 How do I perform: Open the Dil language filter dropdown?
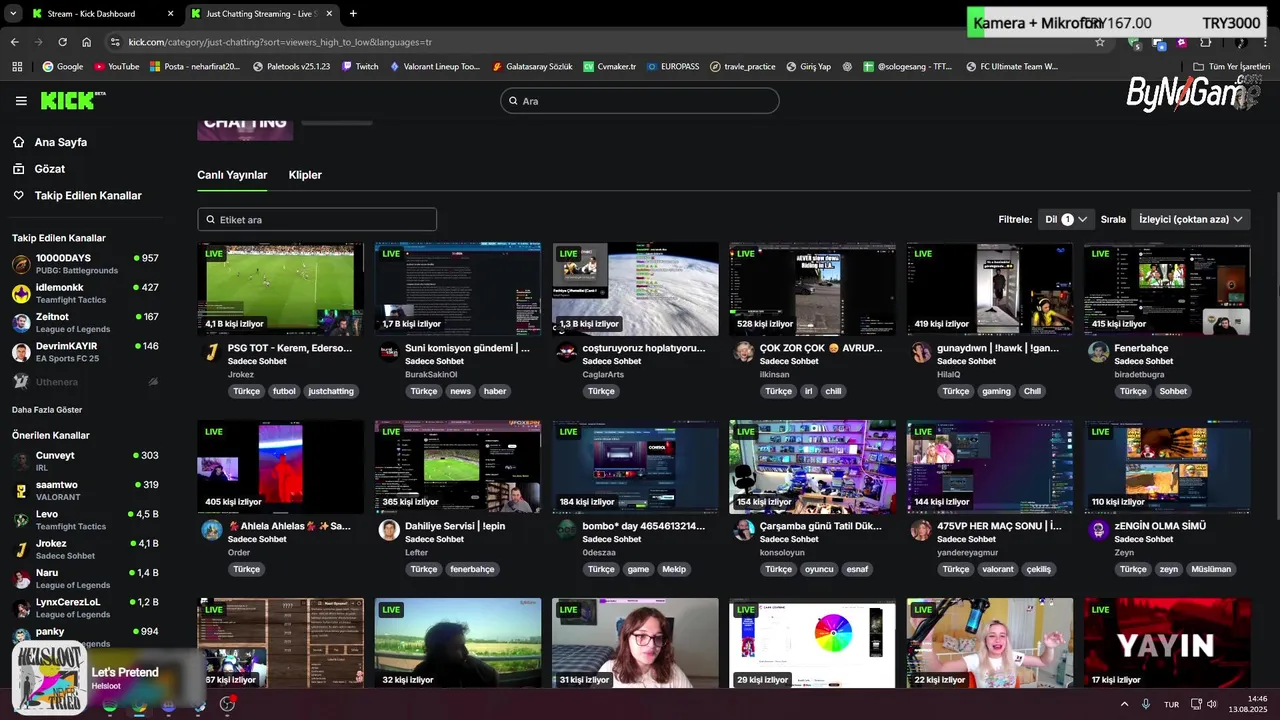point(1066,219)
